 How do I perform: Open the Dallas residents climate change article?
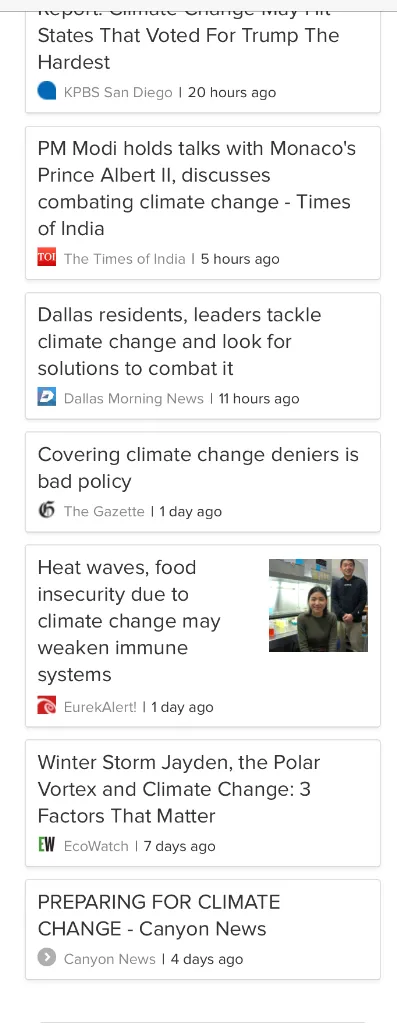pyautogui.click(x=179, y=341)
